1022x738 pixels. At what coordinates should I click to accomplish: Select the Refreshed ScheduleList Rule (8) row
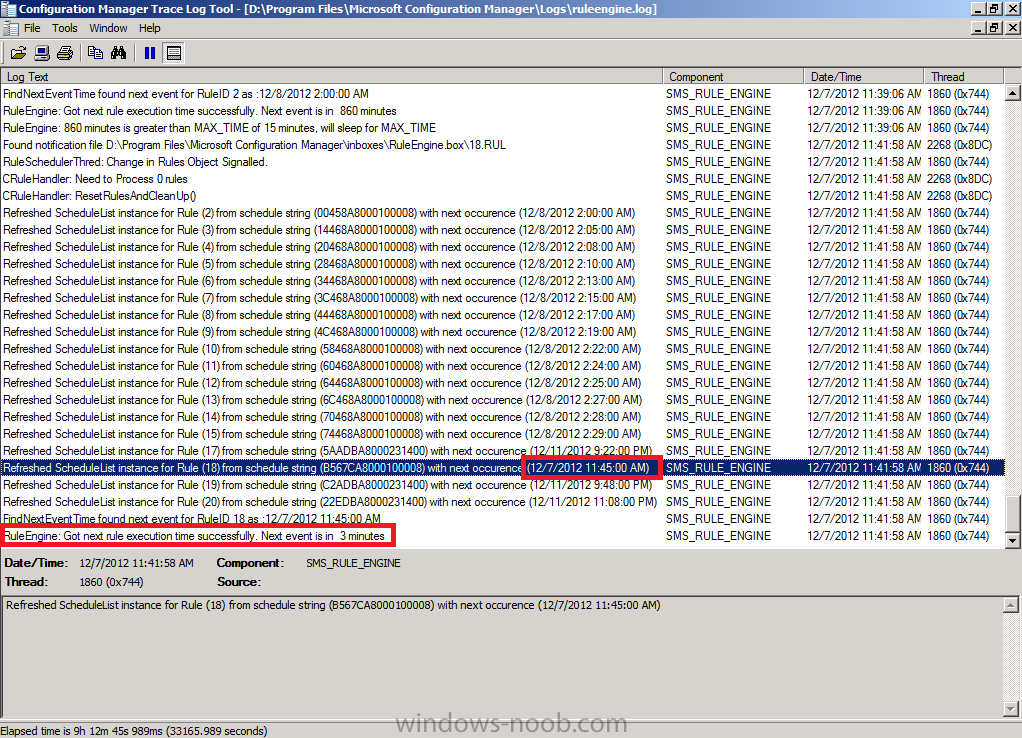click(x=503, y=314)
